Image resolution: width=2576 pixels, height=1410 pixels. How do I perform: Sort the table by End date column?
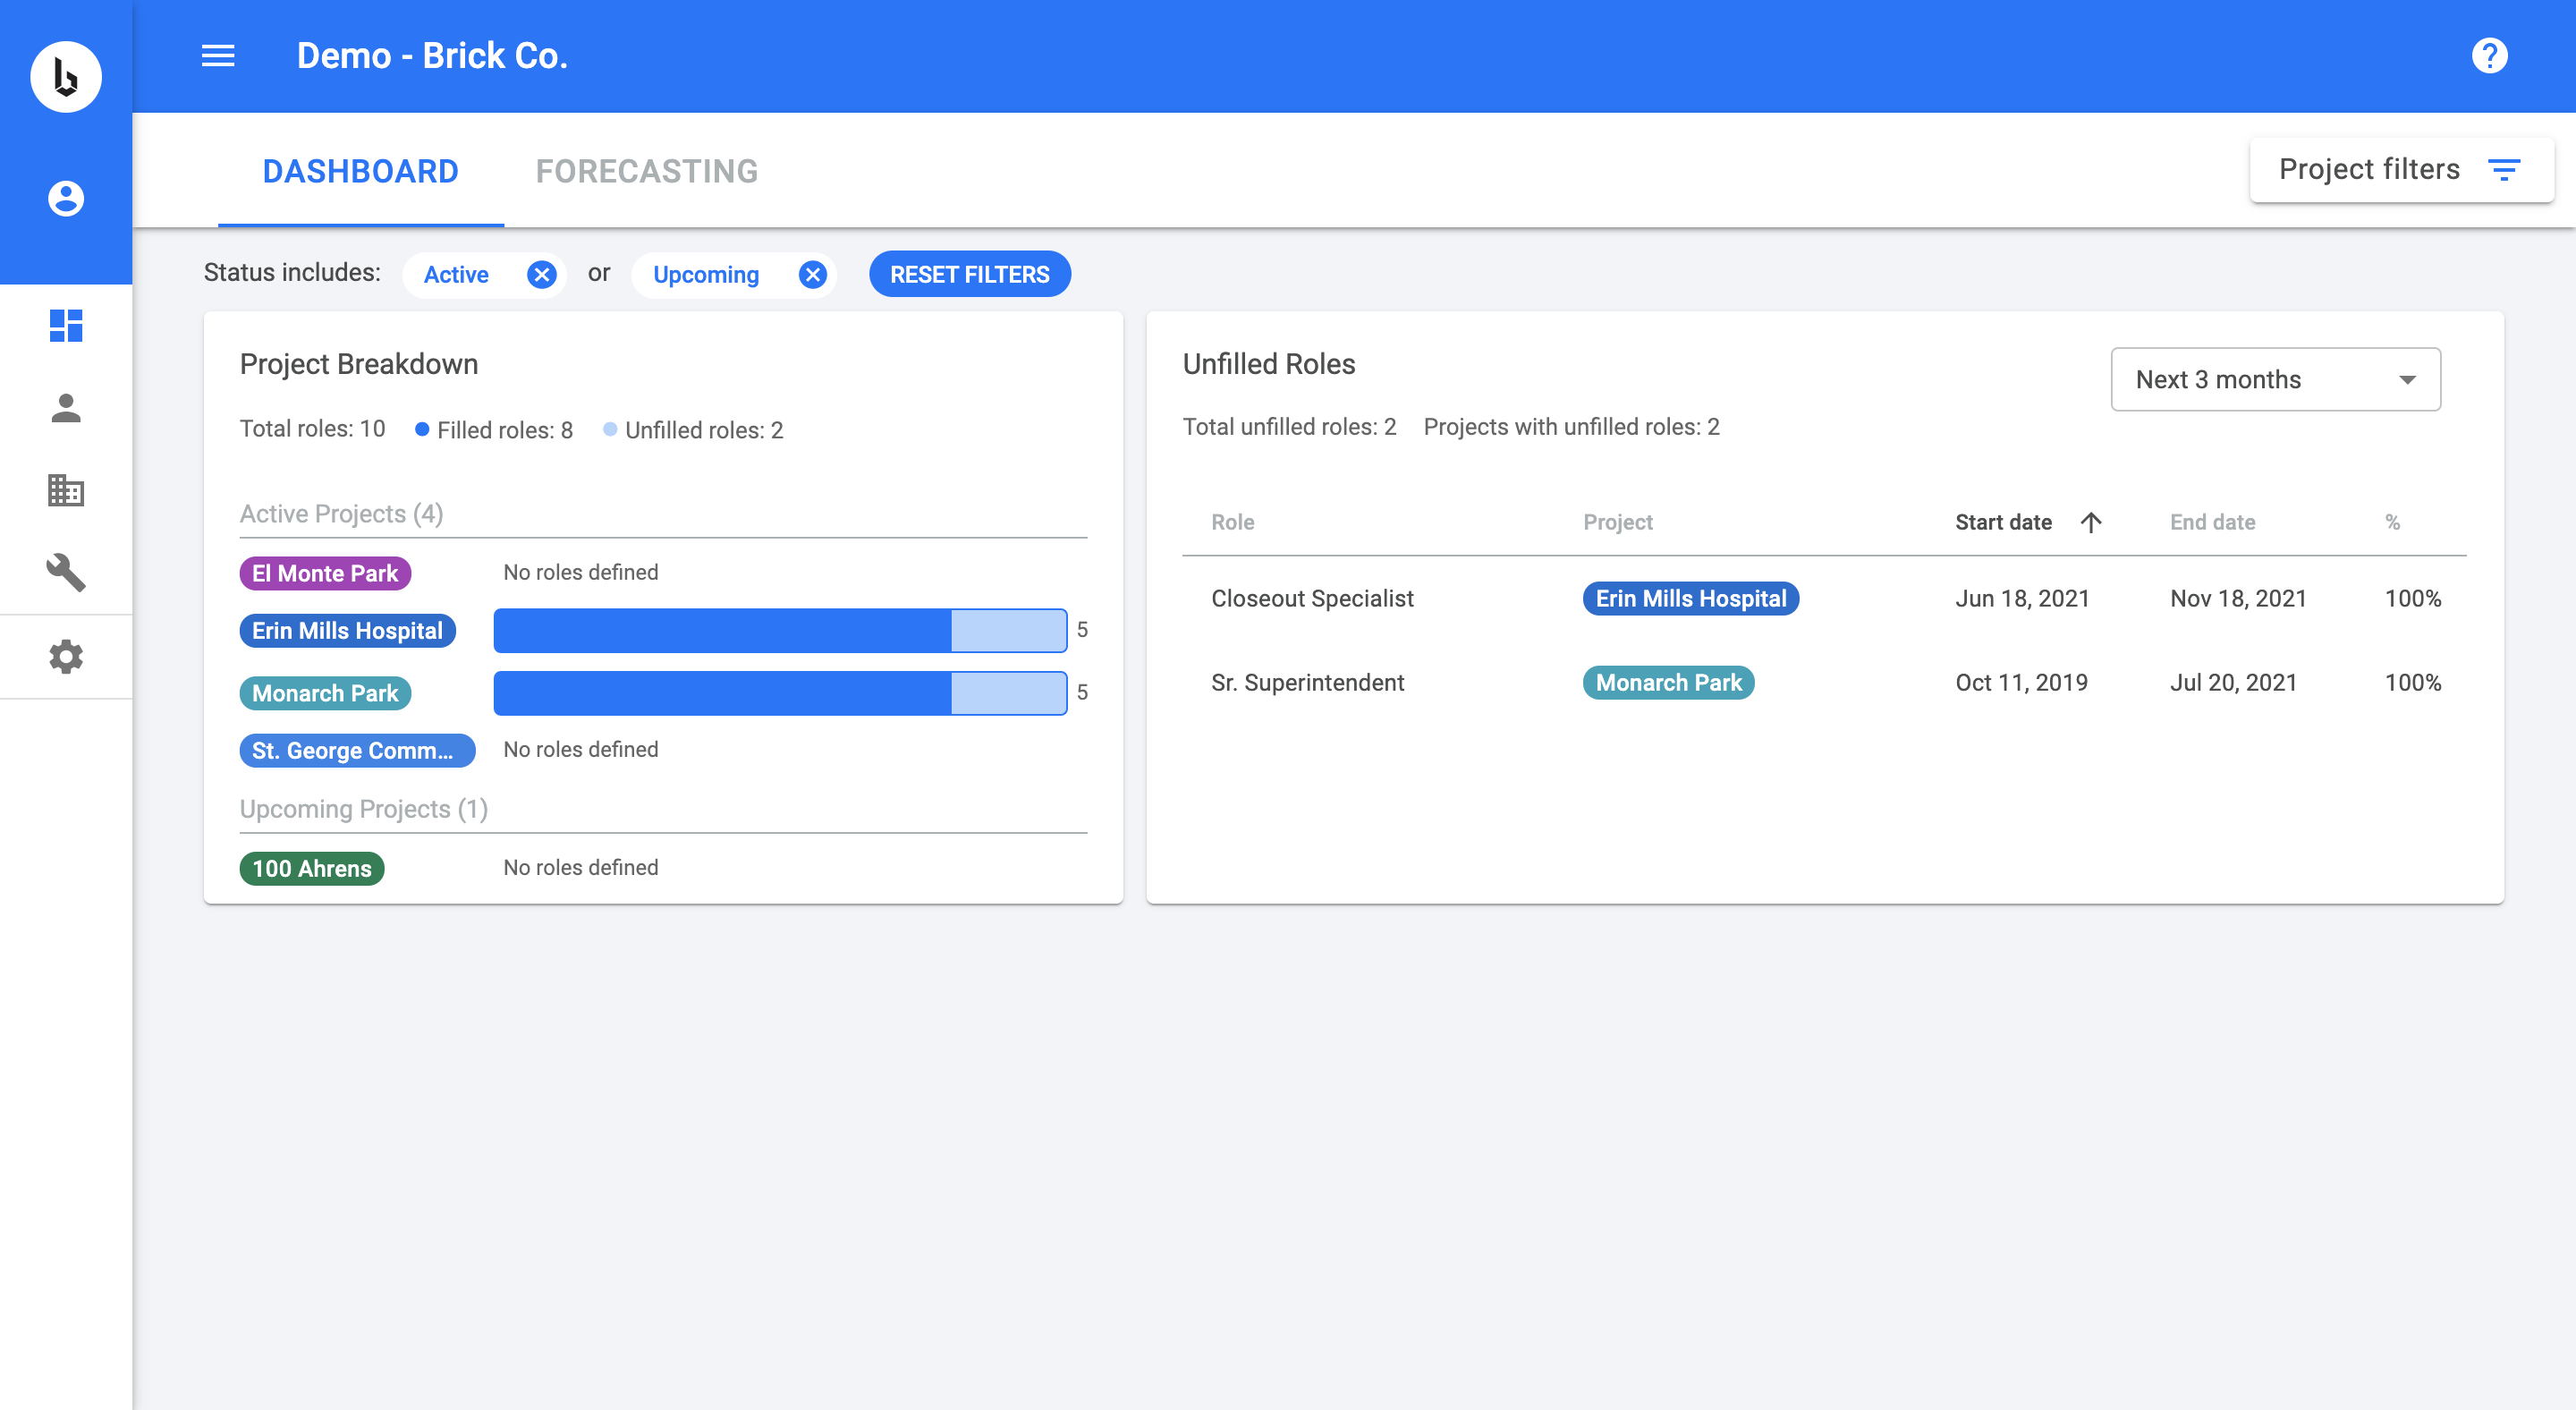click(x=2212, y=522)
